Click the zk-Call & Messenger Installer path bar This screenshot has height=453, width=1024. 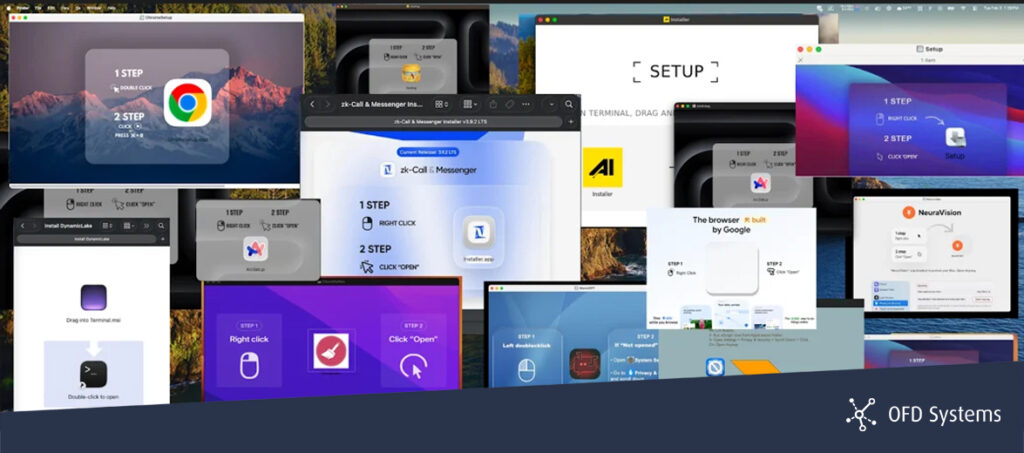click(440, 122)
